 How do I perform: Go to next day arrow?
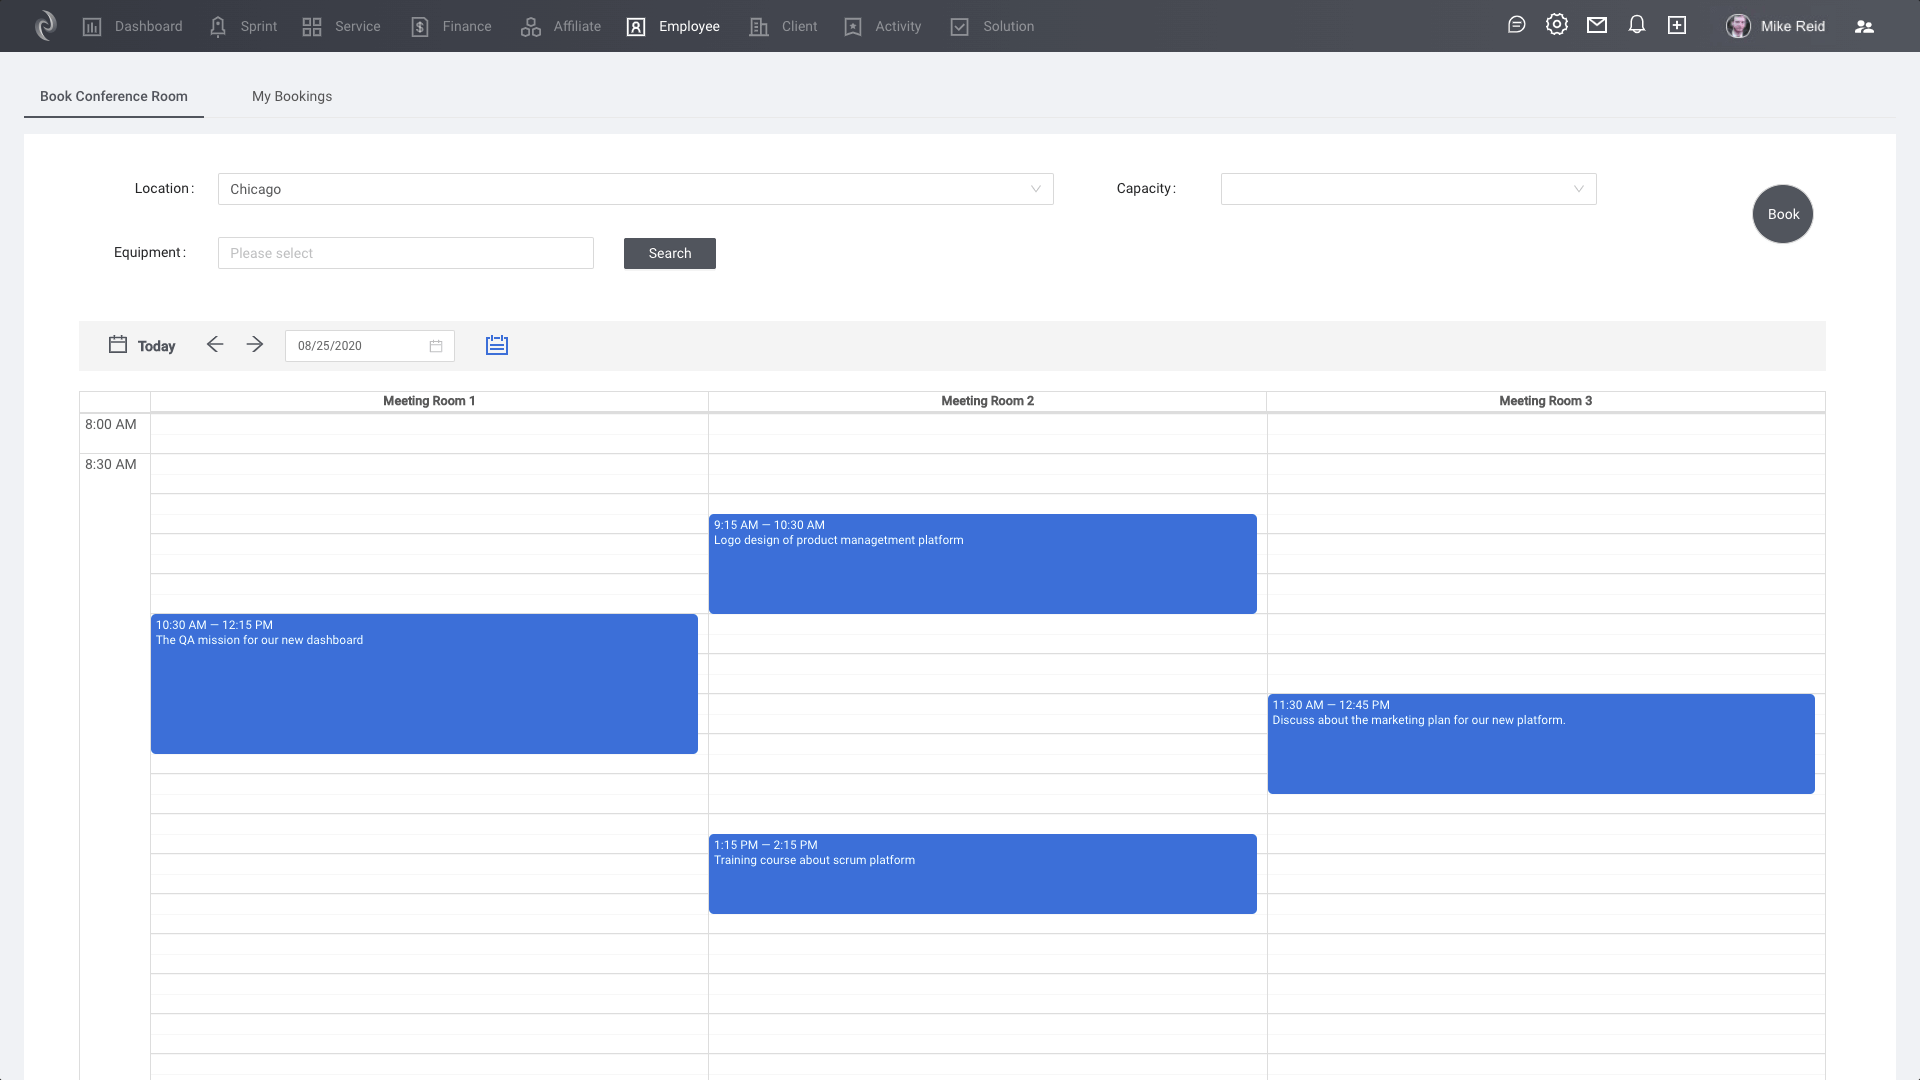click(x=255, y=345)
